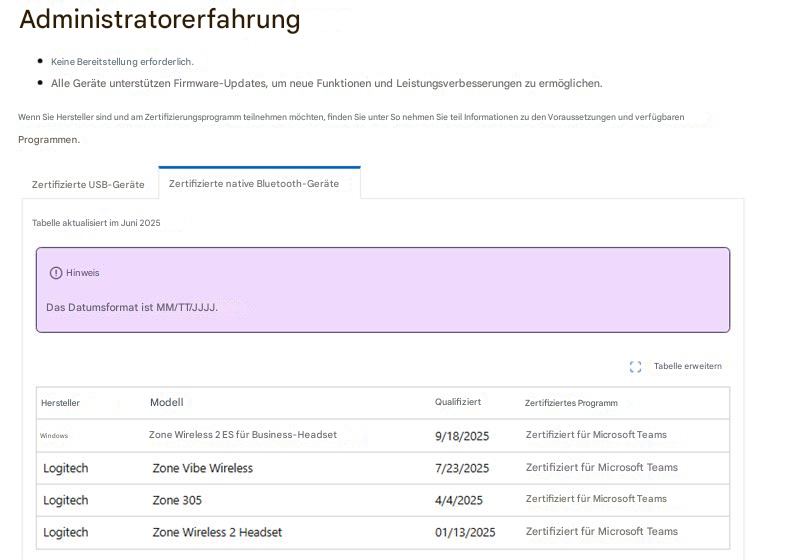Switch to Zertifizierte USB-Geräte tab
Image resolution: width=800 pixels, height=560 pixels.
point(88,184)
